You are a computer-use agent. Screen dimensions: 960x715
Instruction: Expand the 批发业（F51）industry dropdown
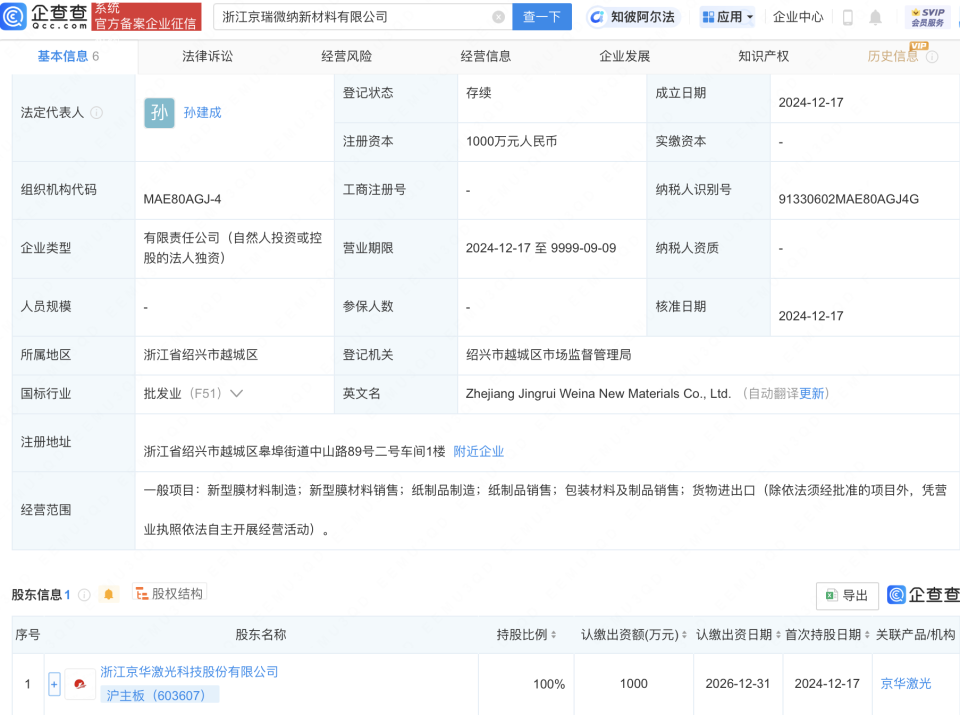point(235,393)
